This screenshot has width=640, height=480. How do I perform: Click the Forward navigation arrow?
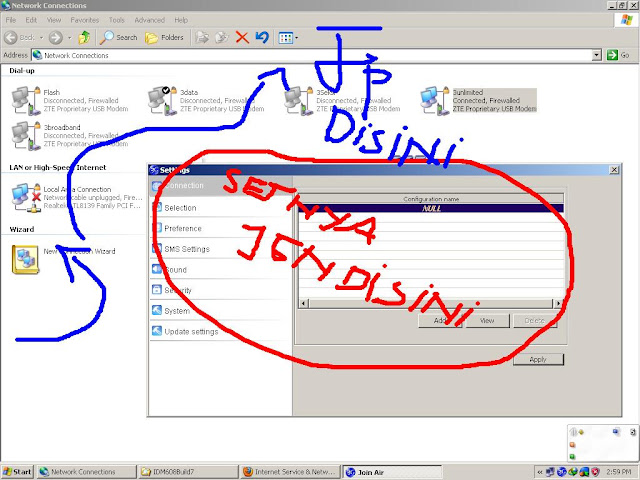pos(56,38)
